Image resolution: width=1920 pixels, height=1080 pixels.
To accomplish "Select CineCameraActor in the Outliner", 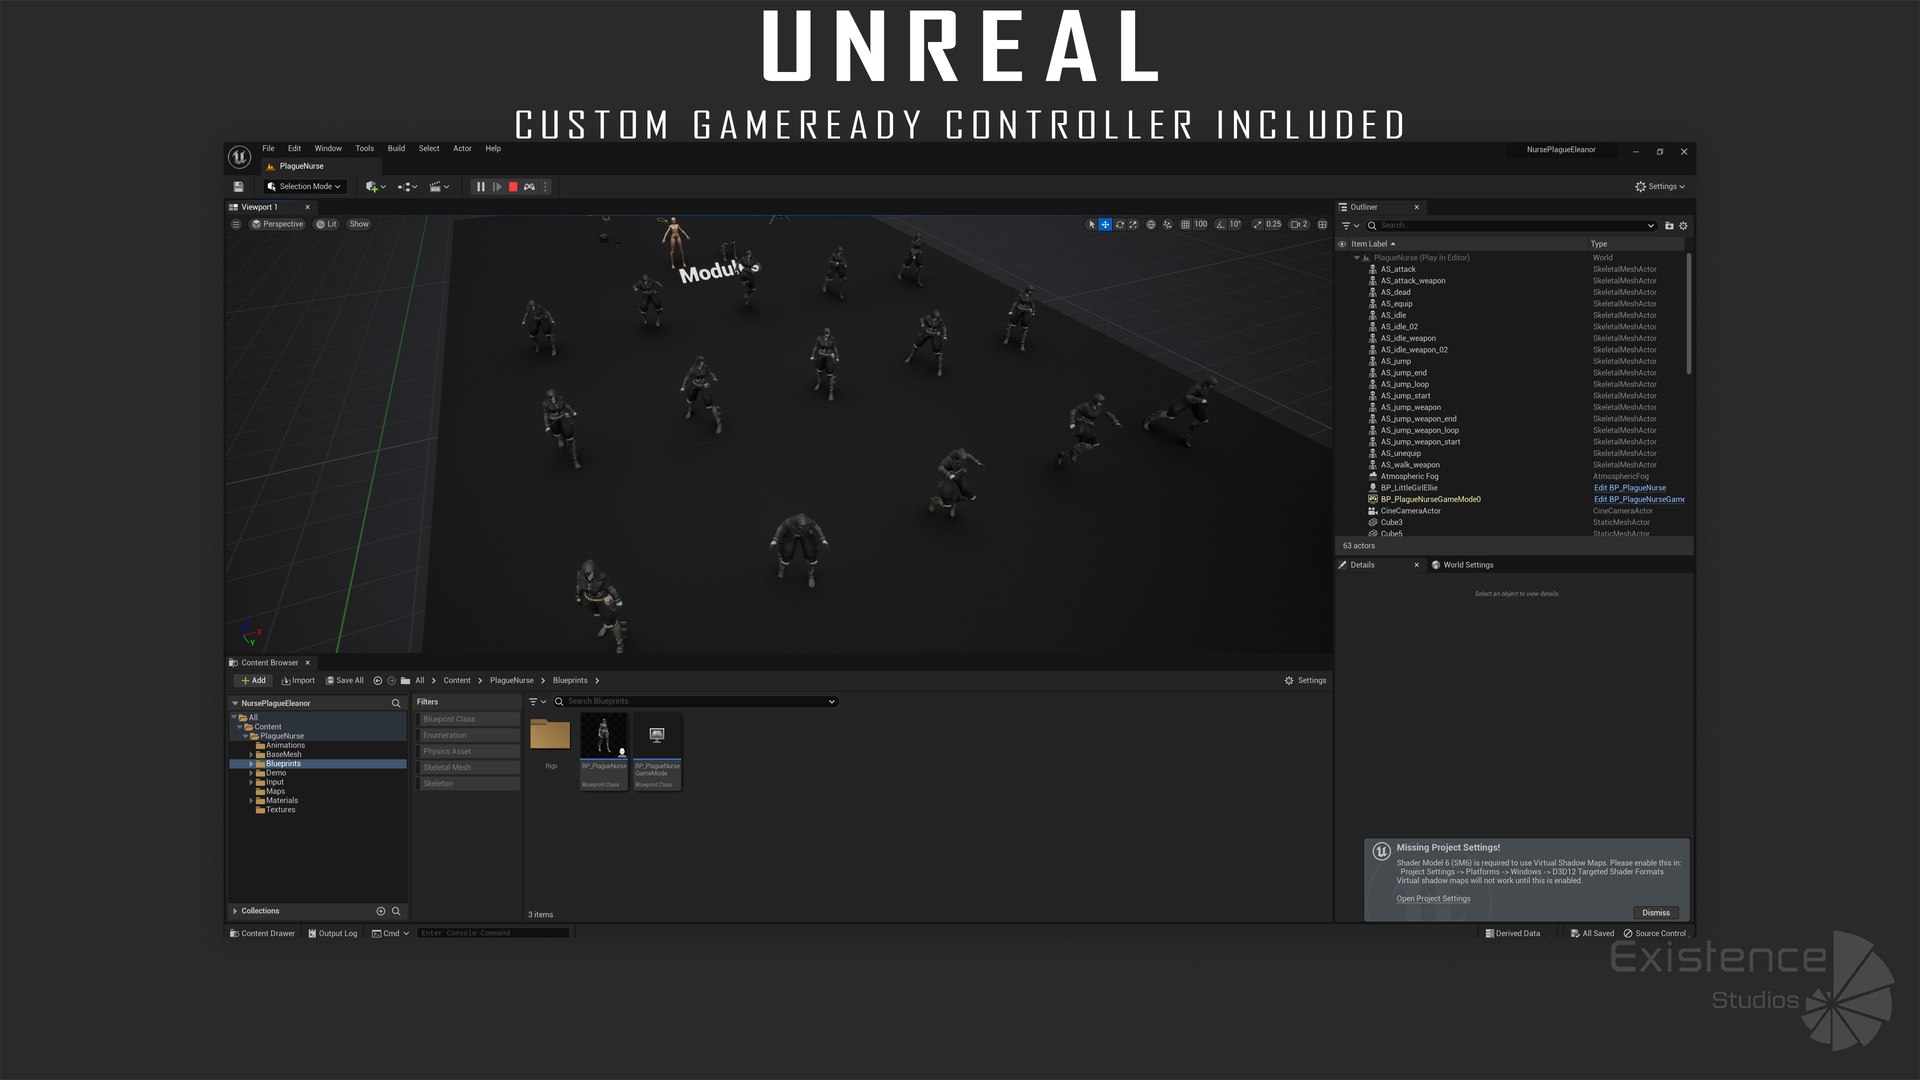I will (1410, 511).
